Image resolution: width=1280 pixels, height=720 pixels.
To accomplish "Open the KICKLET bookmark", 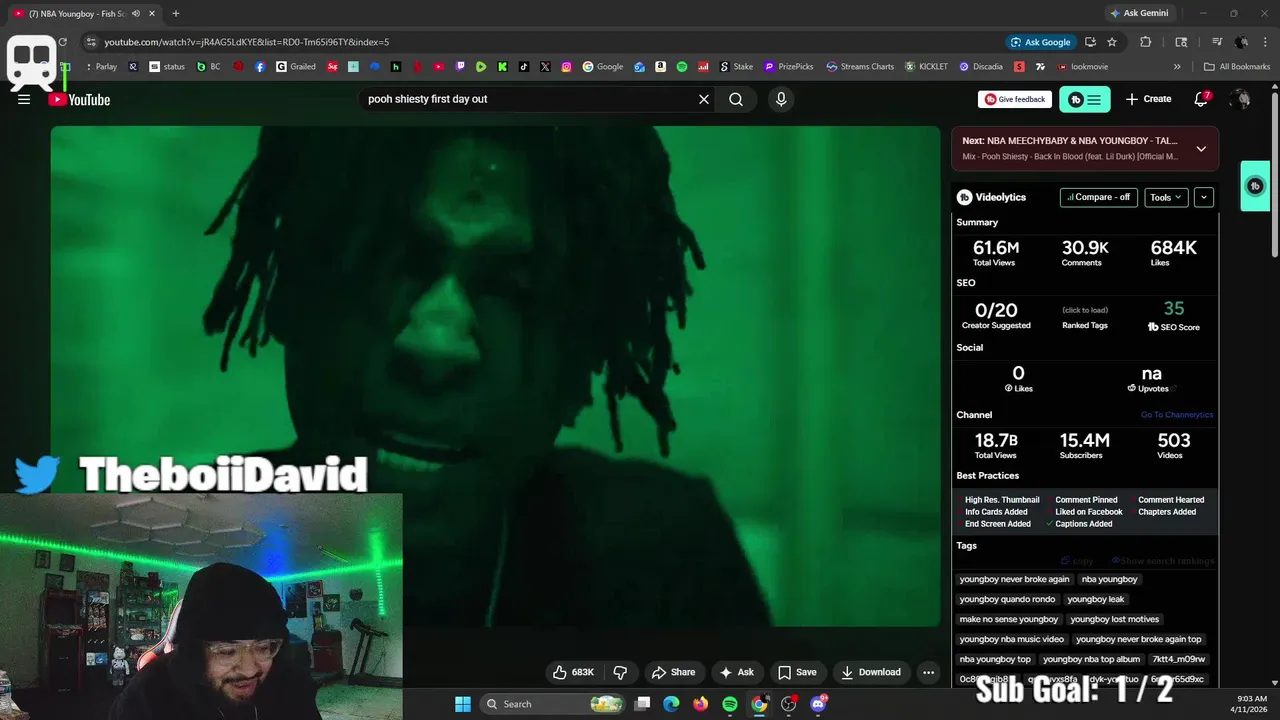I will [926, 67].
